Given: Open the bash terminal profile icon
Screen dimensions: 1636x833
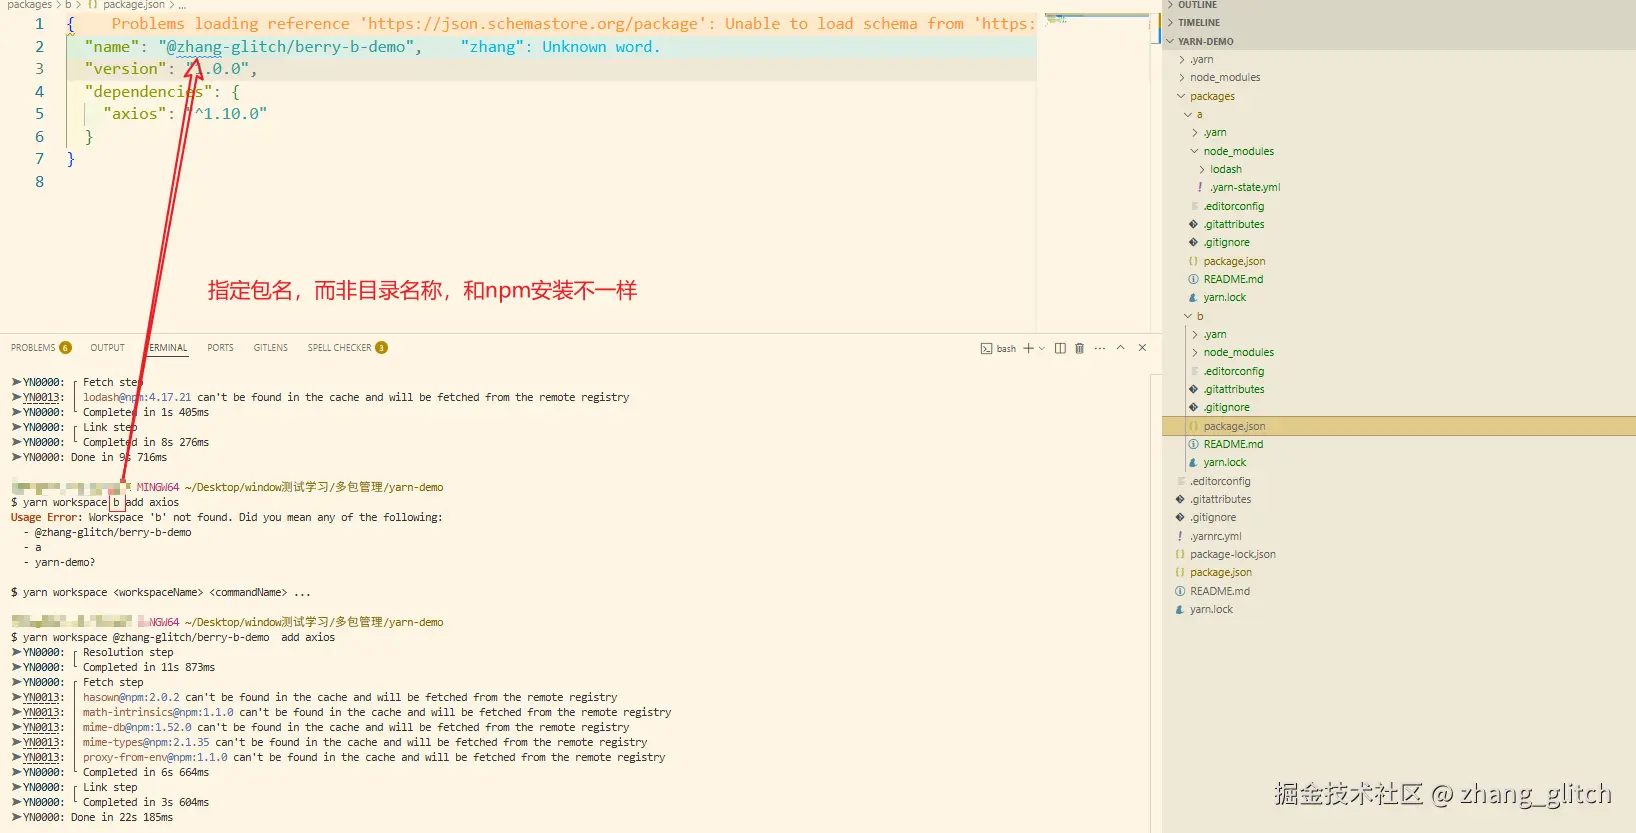Looking at the screenshot, I should (x=986, y=348).
